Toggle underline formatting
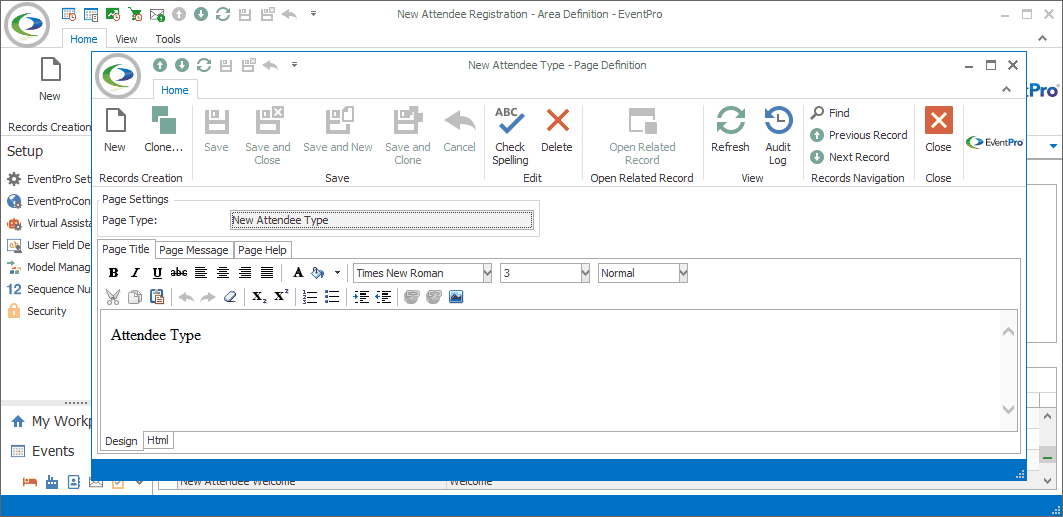 coord(157,273)
